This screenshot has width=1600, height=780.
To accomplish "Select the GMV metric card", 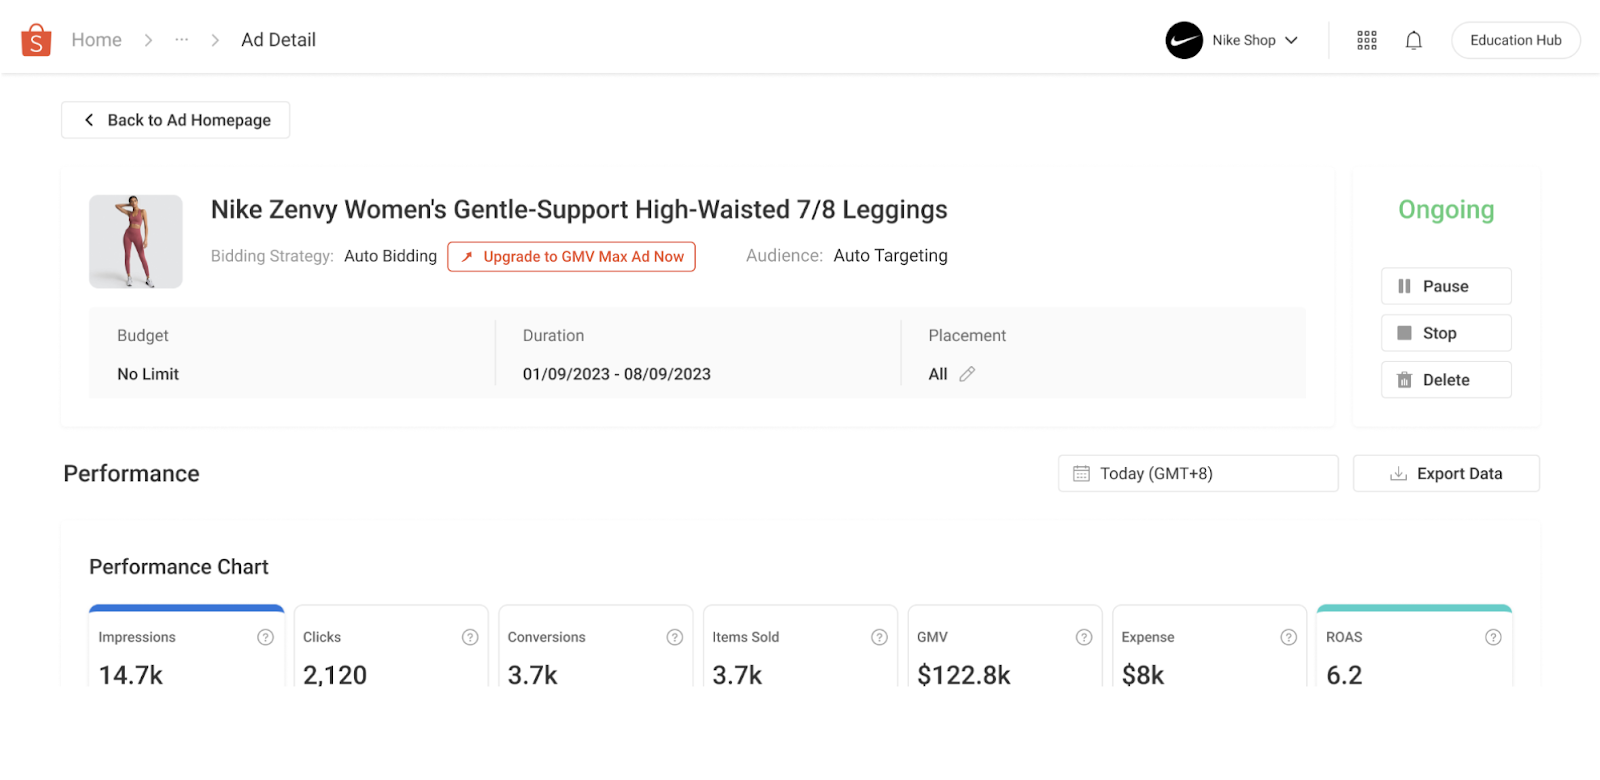I will [x=1005, y=646].
